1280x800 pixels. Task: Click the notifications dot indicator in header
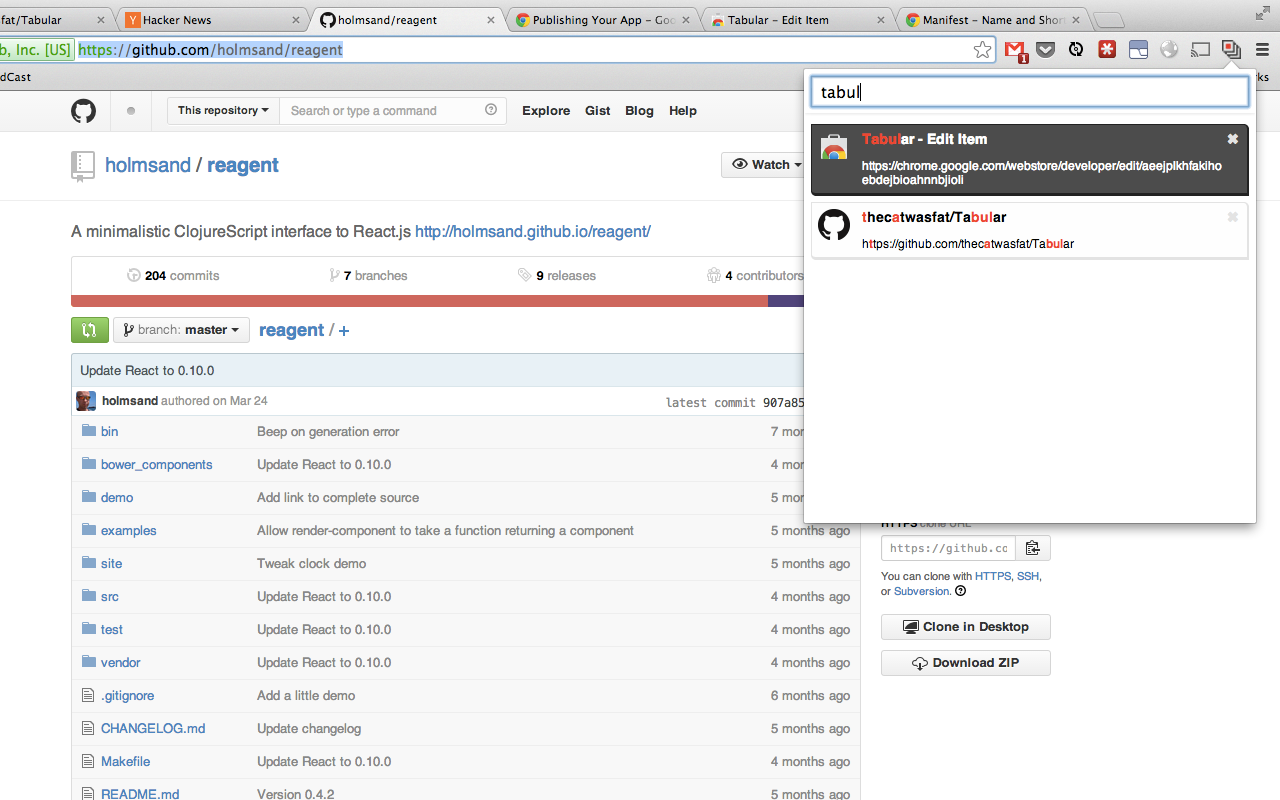click(x=131, y=111)
